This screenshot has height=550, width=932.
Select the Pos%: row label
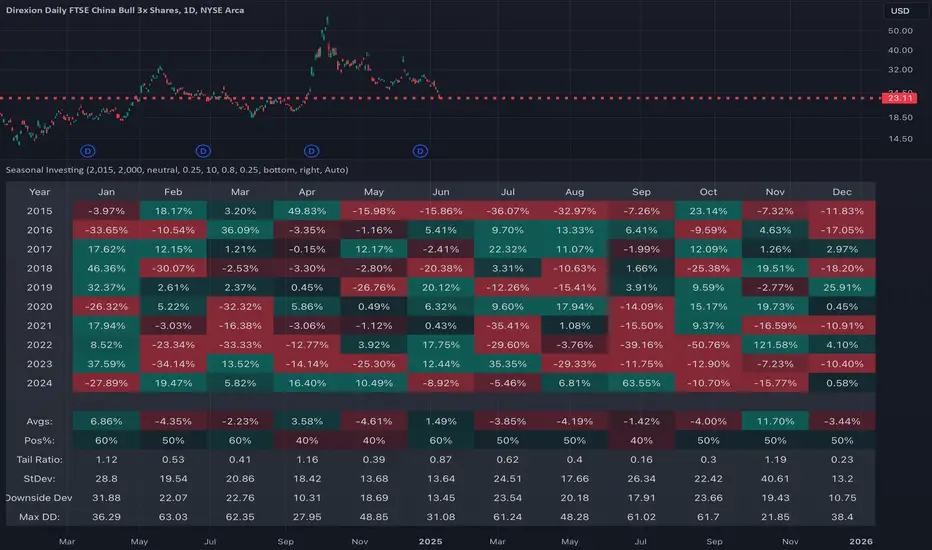[x=40, y=441]
